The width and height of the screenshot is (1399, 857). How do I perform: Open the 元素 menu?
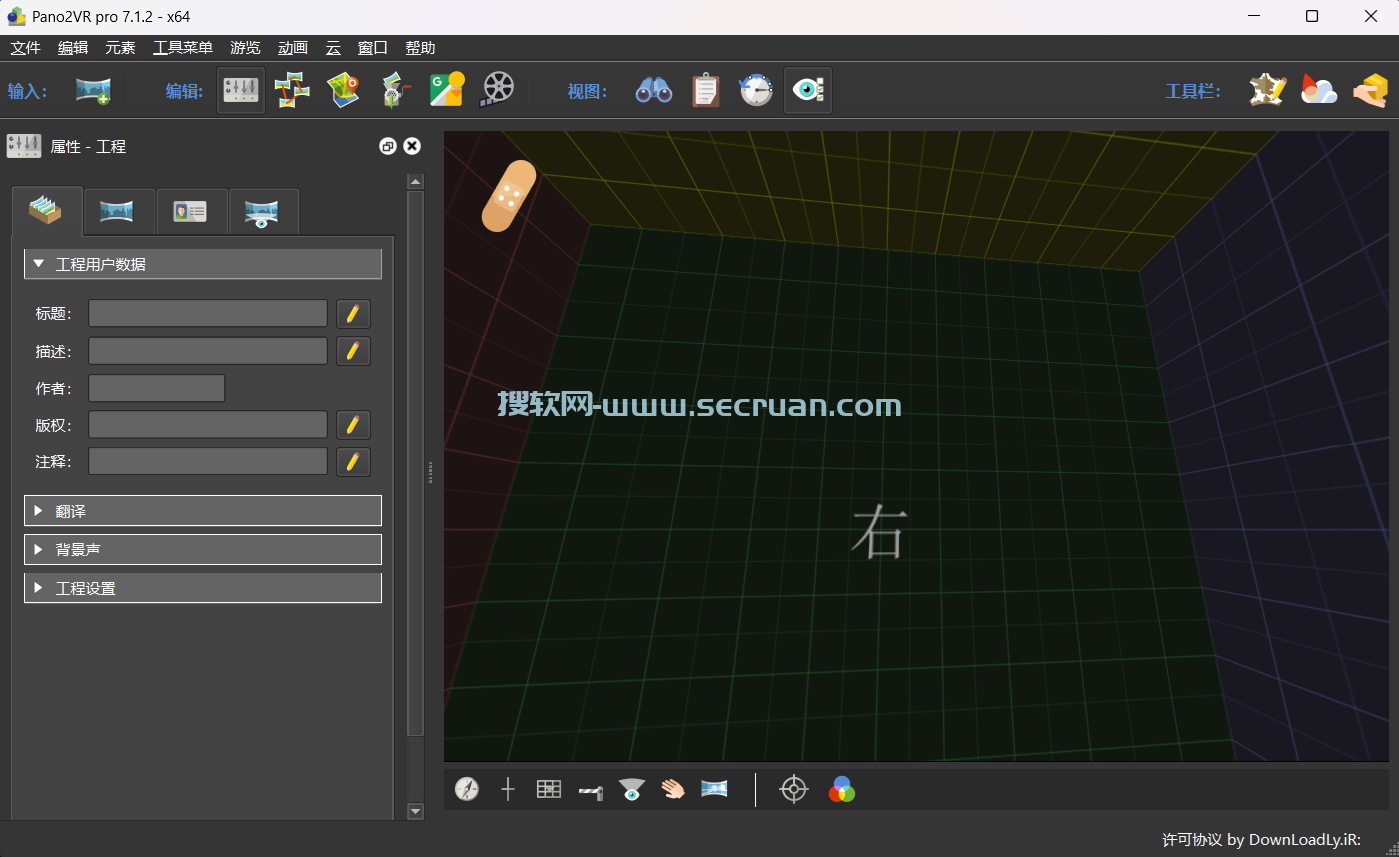pyautogui.click(x=121, y=48)
